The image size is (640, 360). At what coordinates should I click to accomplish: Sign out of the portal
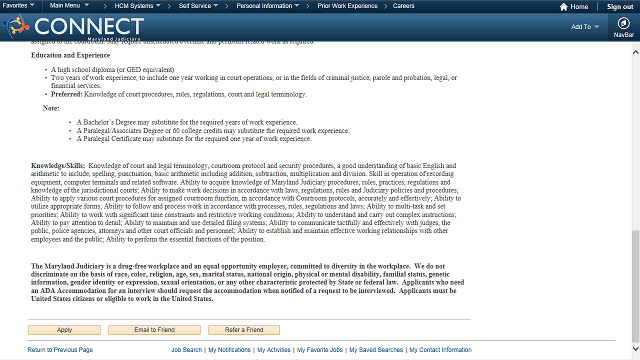pos(620,7)
